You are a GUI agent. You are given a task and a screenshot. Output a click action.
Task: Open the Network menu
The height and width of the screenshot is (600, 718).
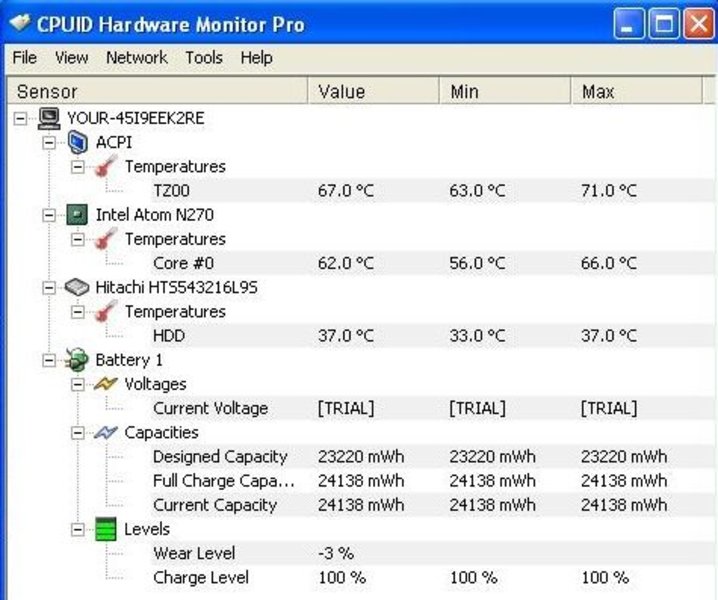tap(136, 58)
